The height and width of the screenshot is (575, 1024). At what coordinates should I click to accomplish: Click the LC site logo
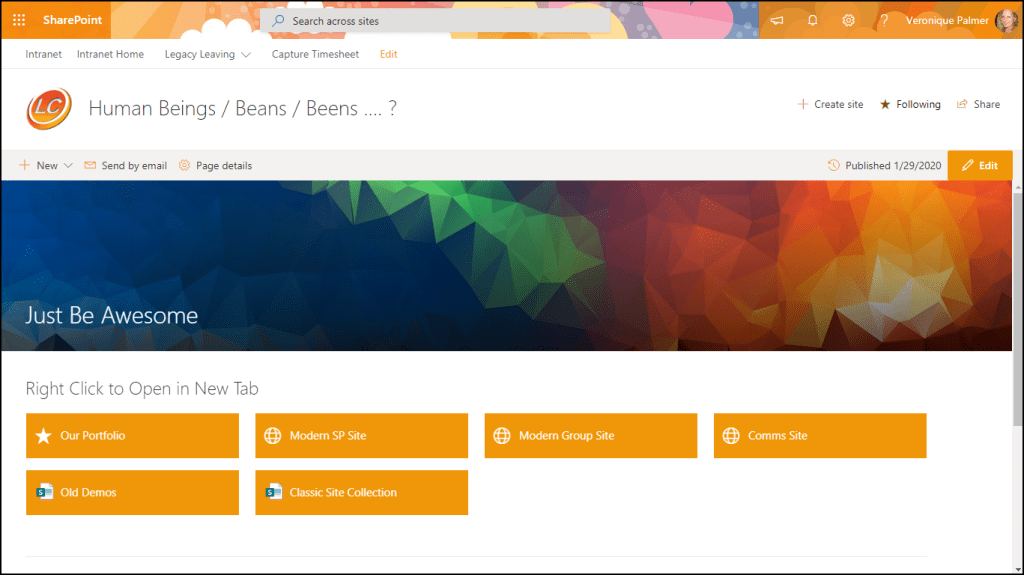(x=49, y=108)
